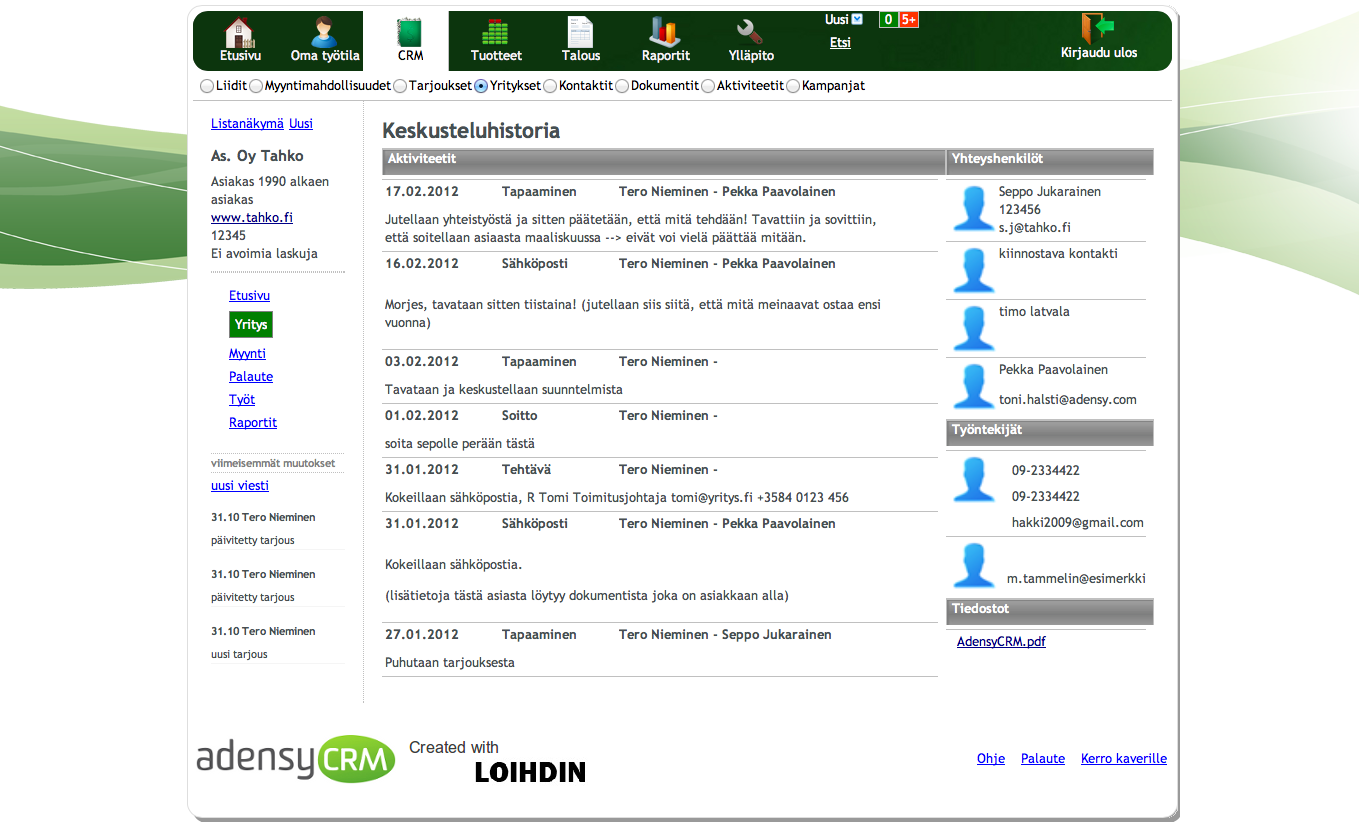Open the Etusivu house icon
This screenshot has height=836, width=1359.
pos(240,32)
